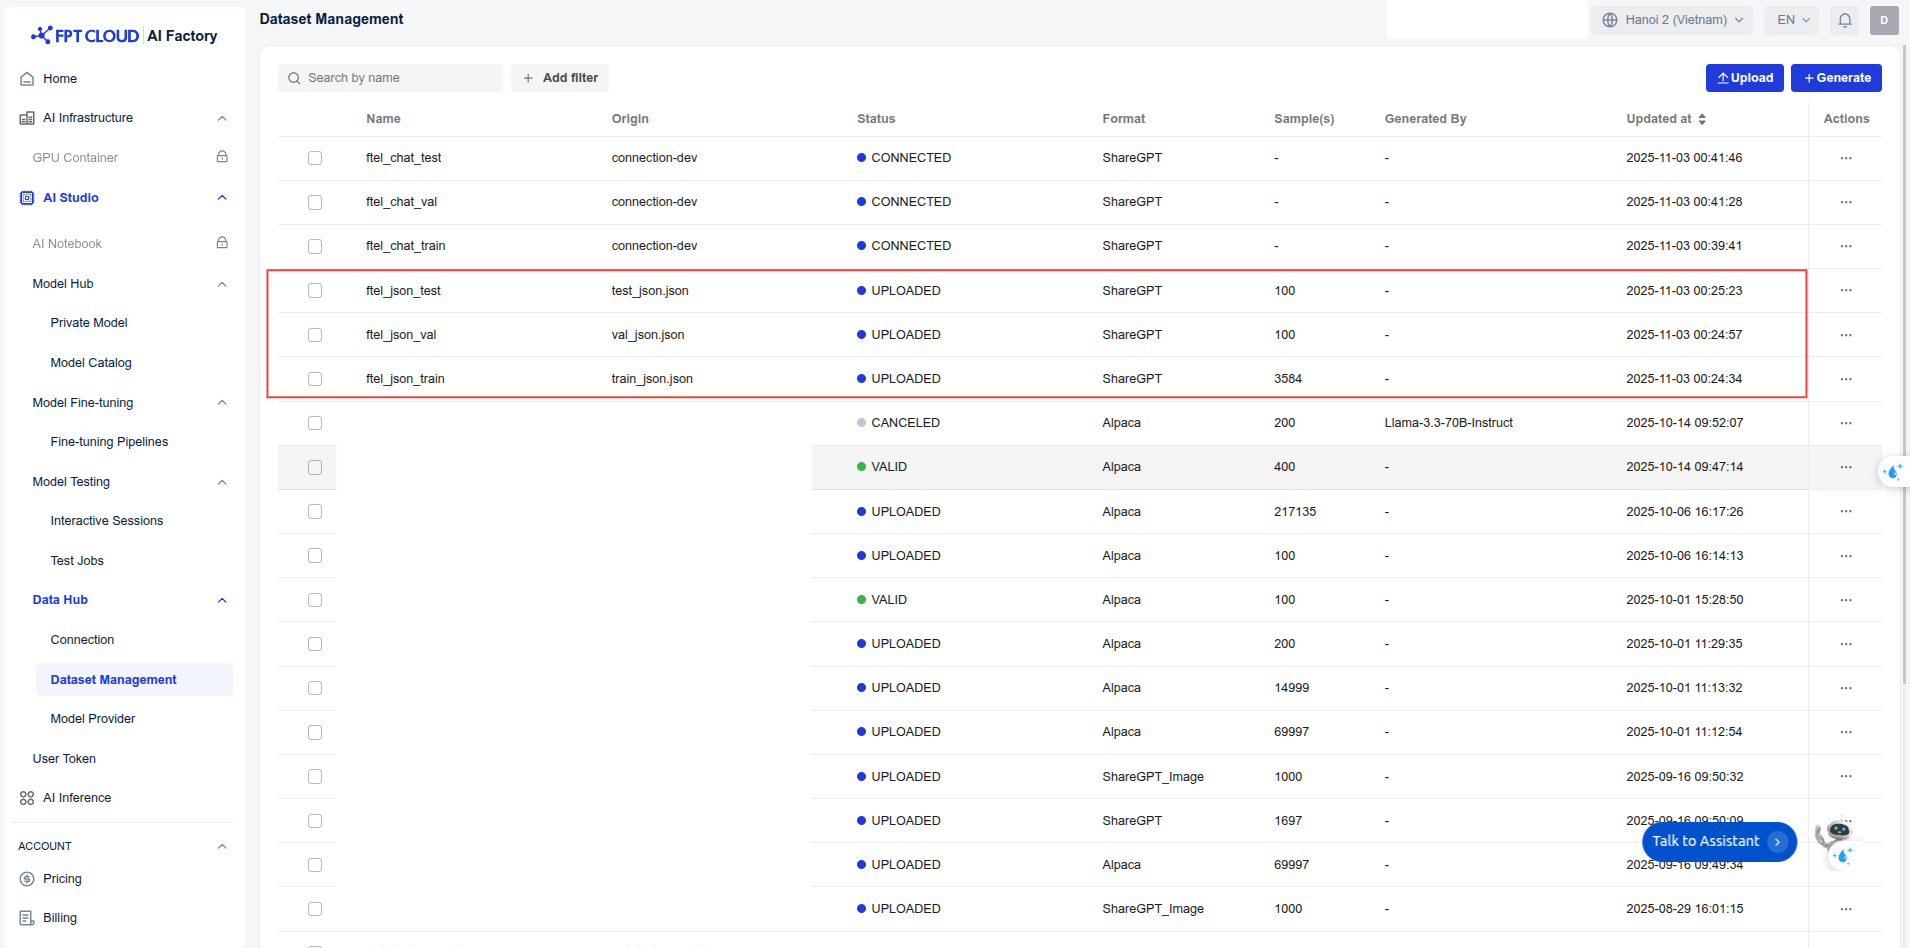Click the notification bell icon
This screenshot has width=1910, height=948.
1845,20
